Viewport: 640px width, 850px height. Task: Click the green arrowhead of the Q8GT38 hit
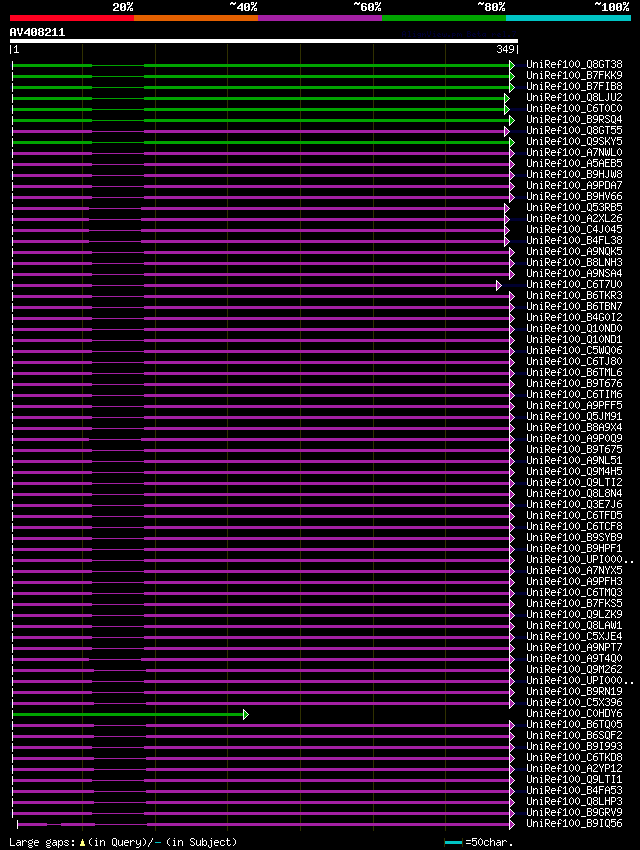coord(512,65)
